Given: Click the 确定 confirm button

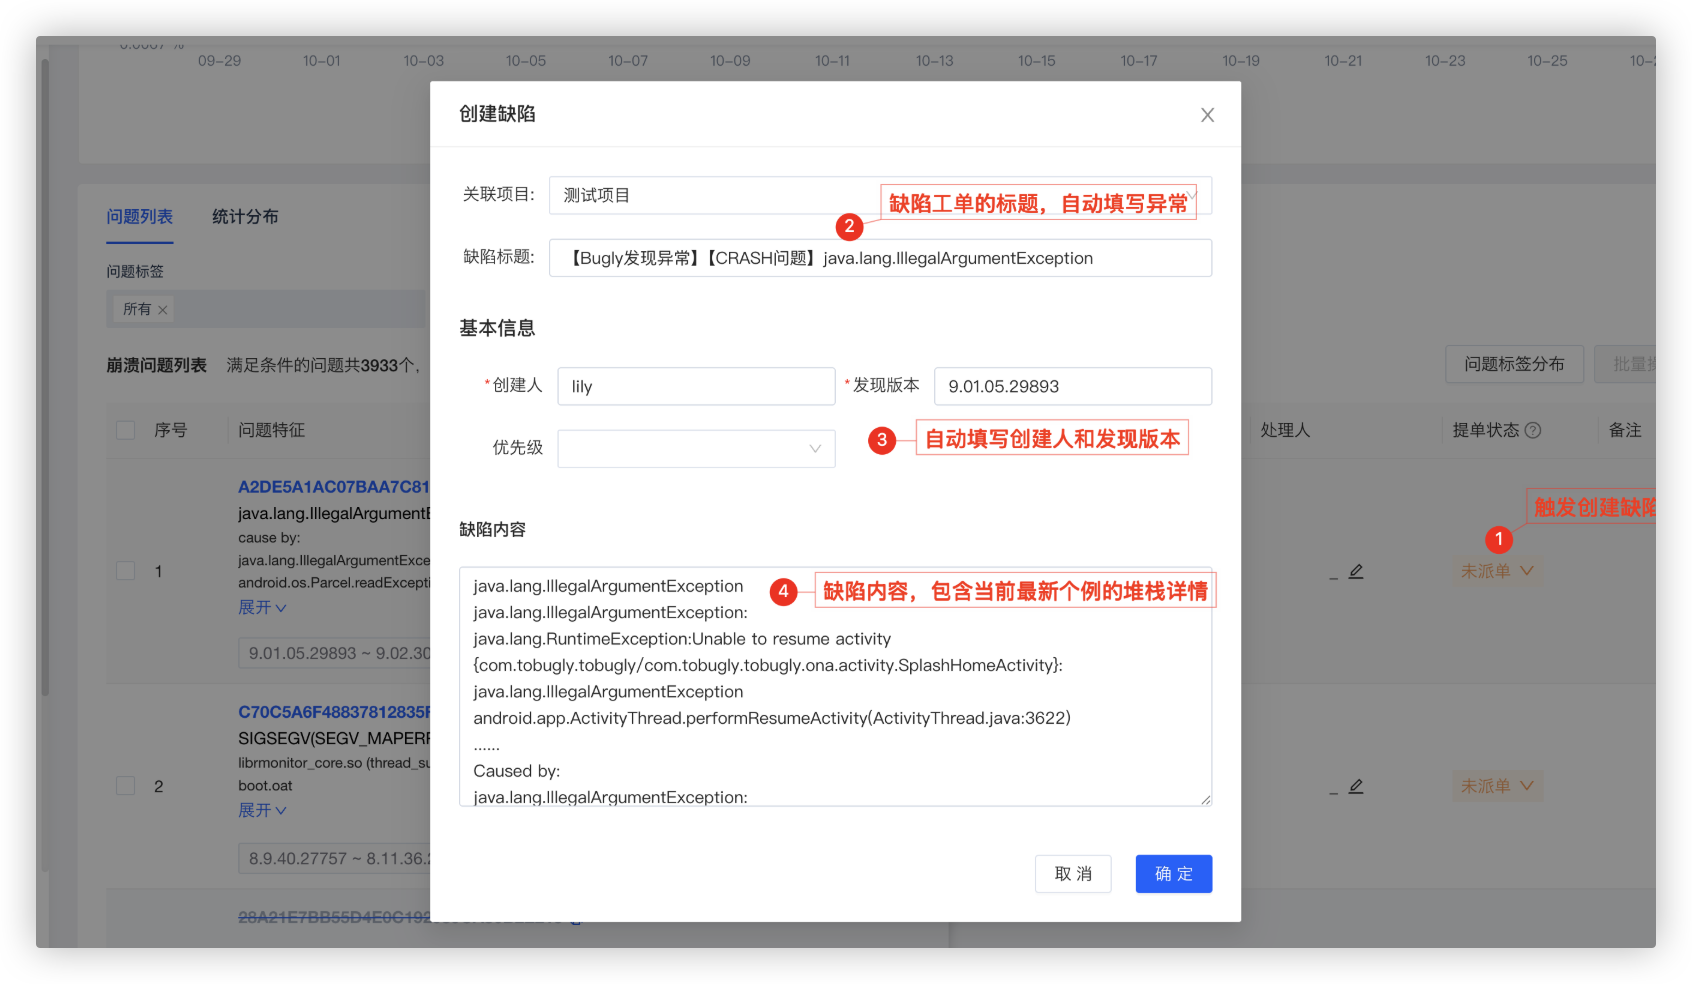Looking at the screenshot, I should (x=1173, y=874).
